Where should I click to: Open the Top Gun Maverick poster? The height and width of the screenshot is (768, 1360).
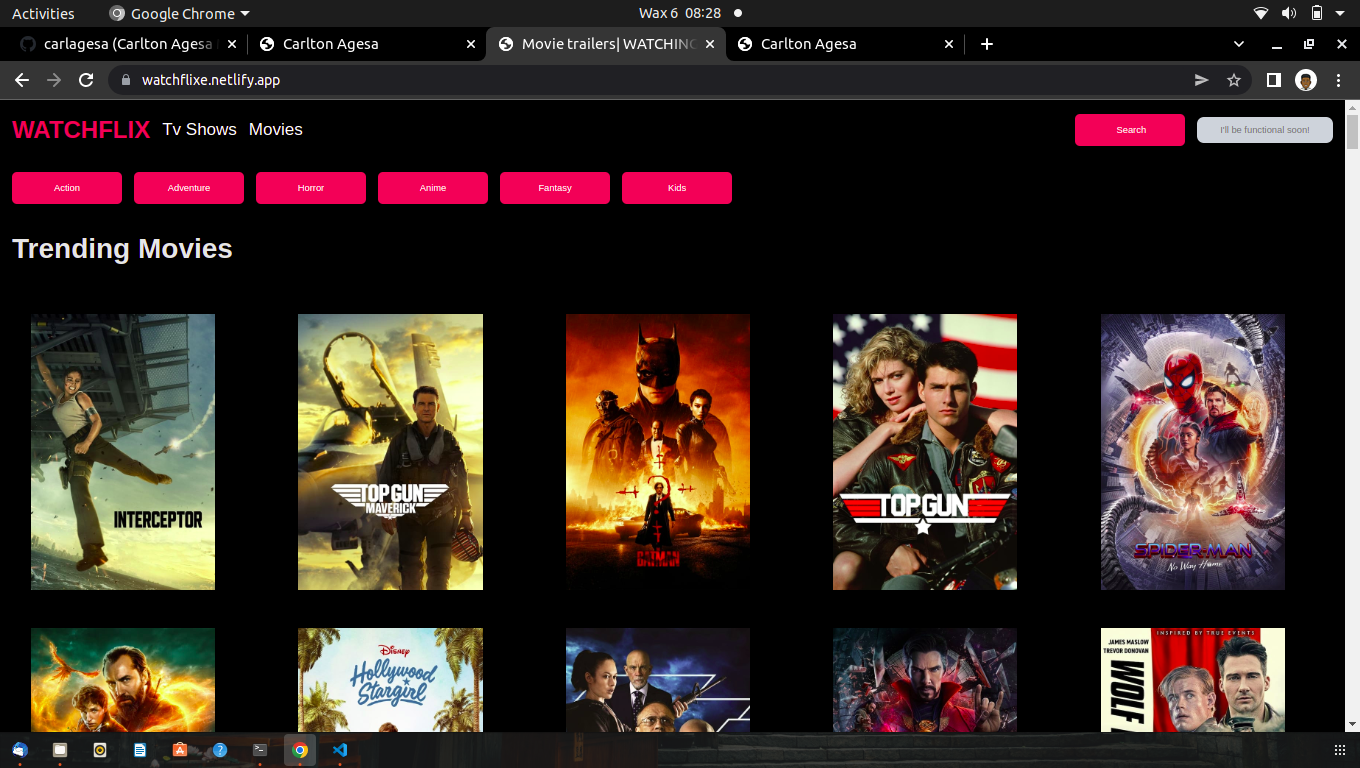click(x=390, y=452)
